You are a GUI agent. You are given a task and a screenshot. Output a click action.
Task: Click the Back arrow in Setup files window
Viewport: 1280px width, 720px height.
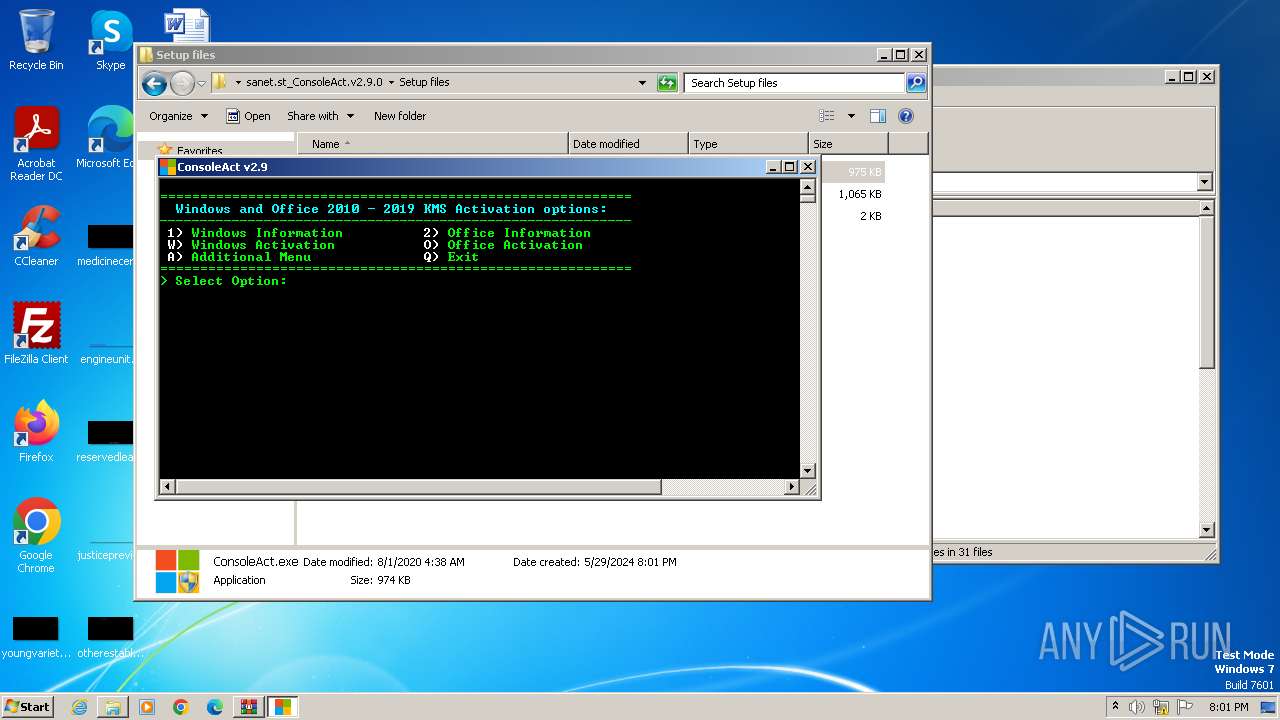pos(154,83)
